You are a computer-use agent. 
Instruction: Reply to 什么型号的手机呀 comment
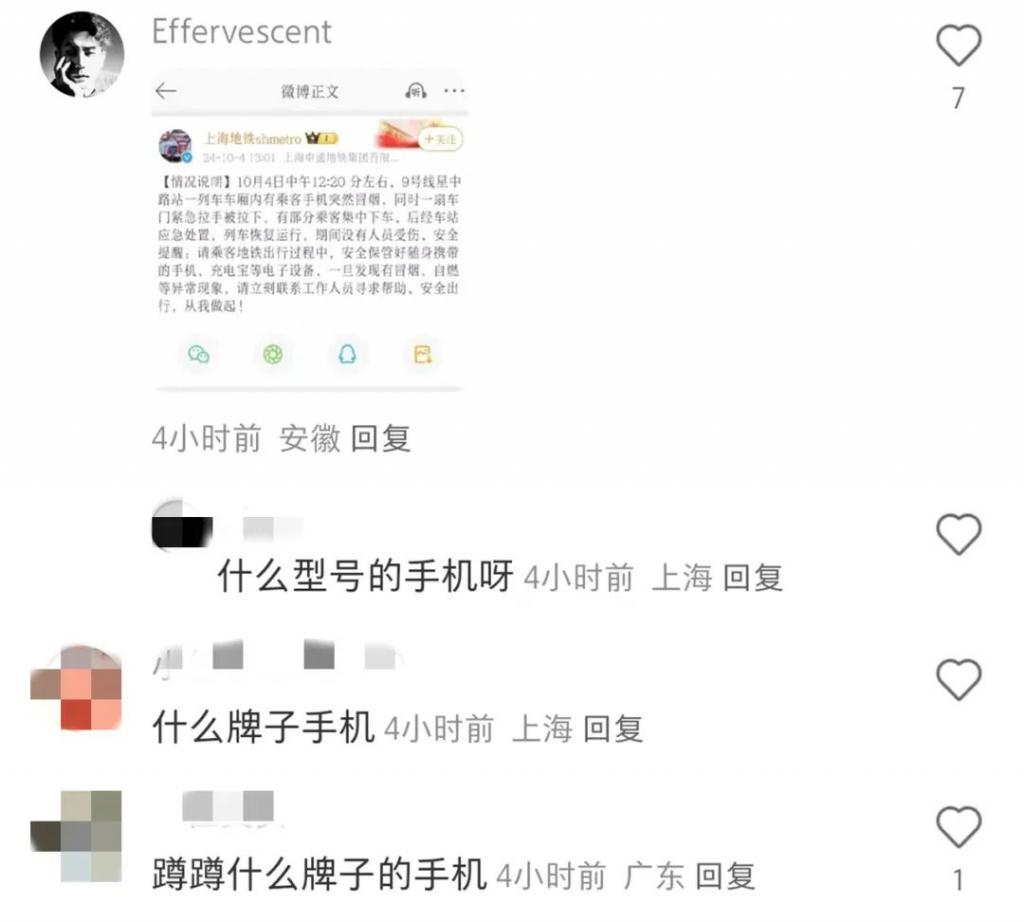[753, 578]
